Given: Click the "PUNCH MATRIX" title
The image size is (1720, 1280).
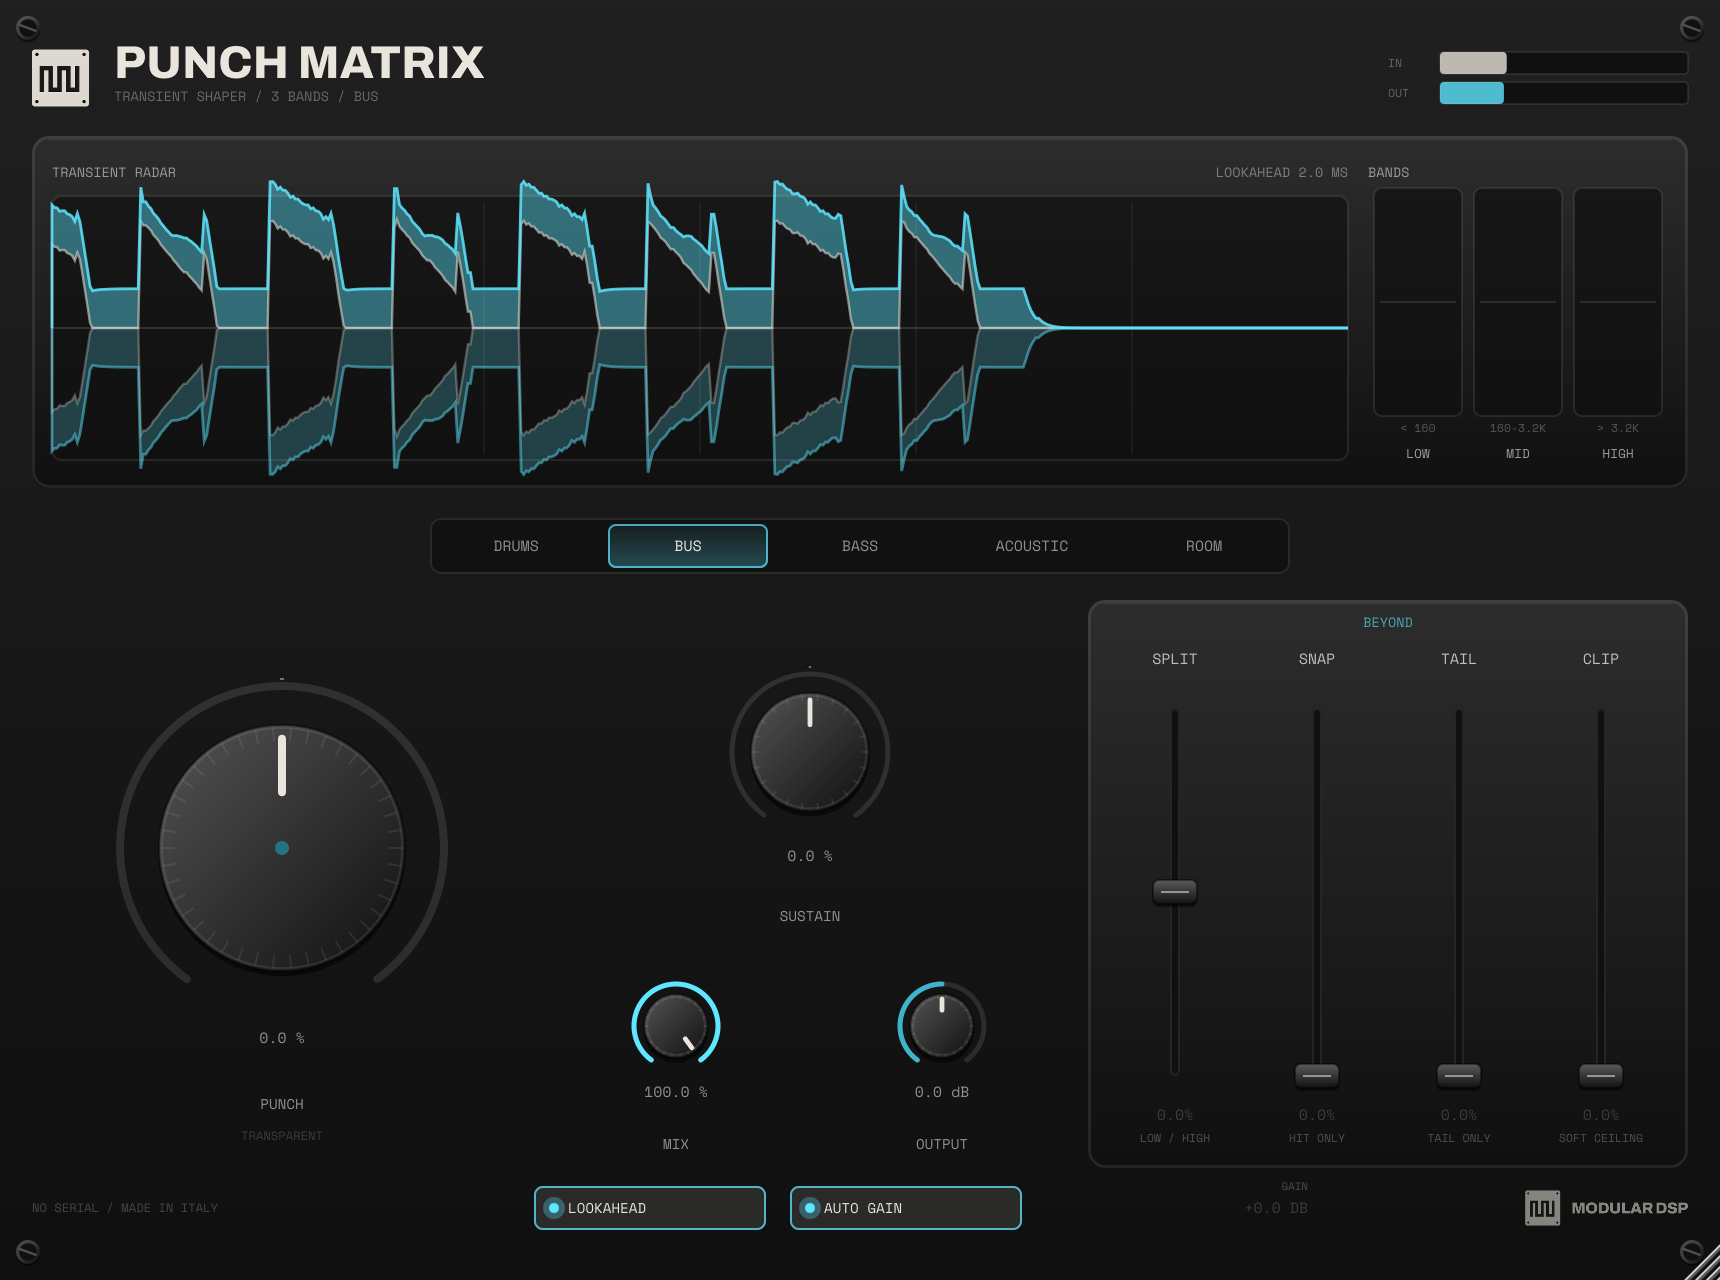Looking at the screenshot, I should point(300,62).
